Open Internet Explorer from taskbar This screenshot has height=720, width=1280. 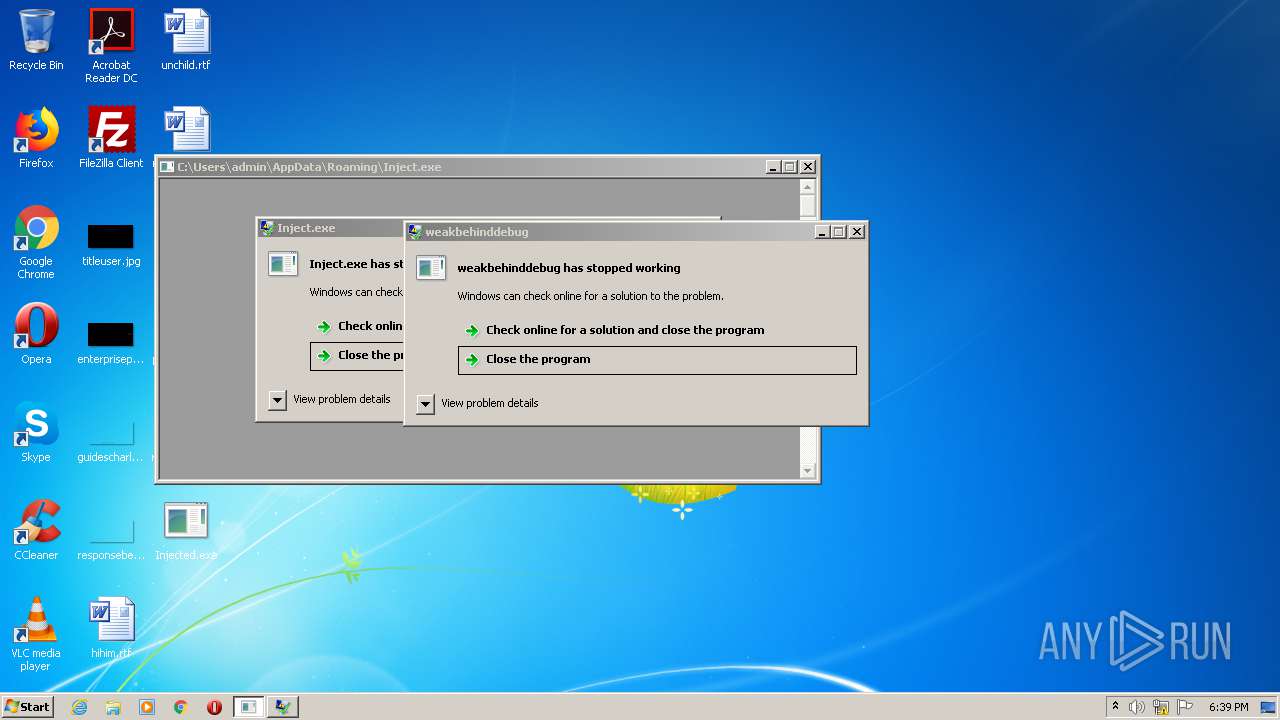79,707
